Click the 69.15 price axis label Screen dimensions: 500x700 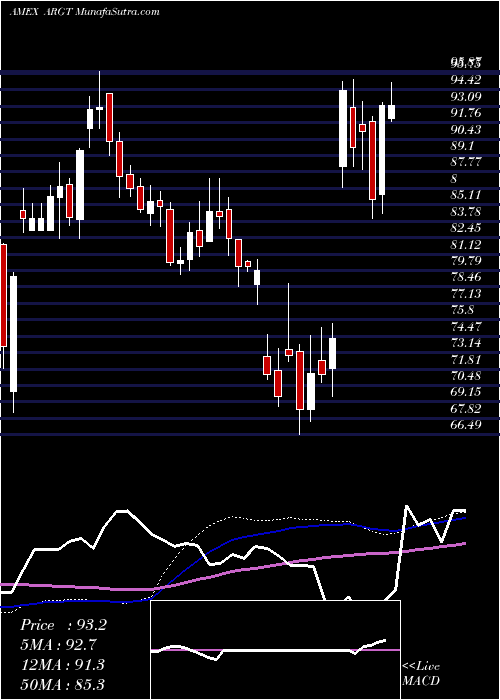[466, 392]
